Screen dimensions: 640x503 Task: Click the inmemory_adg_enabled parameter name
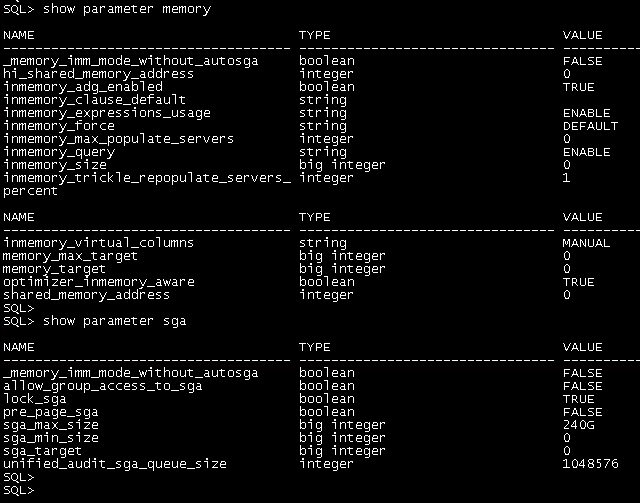(82, 87)
